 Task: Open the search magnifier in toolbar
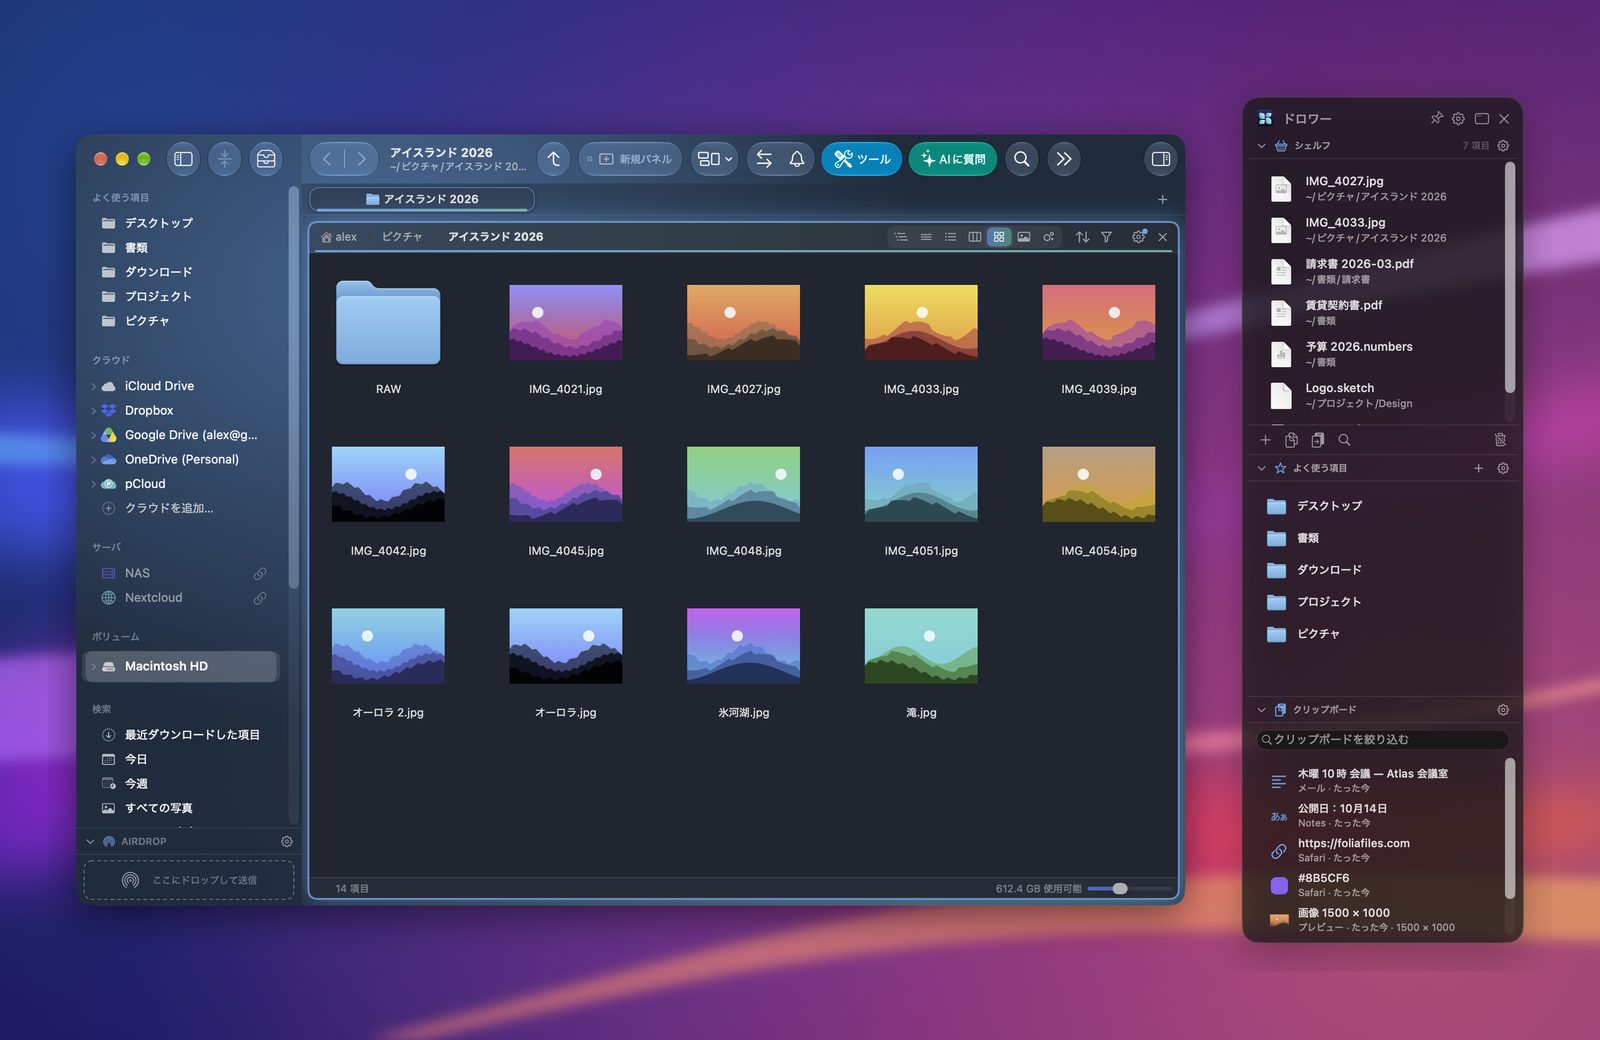coord(1022,159)
